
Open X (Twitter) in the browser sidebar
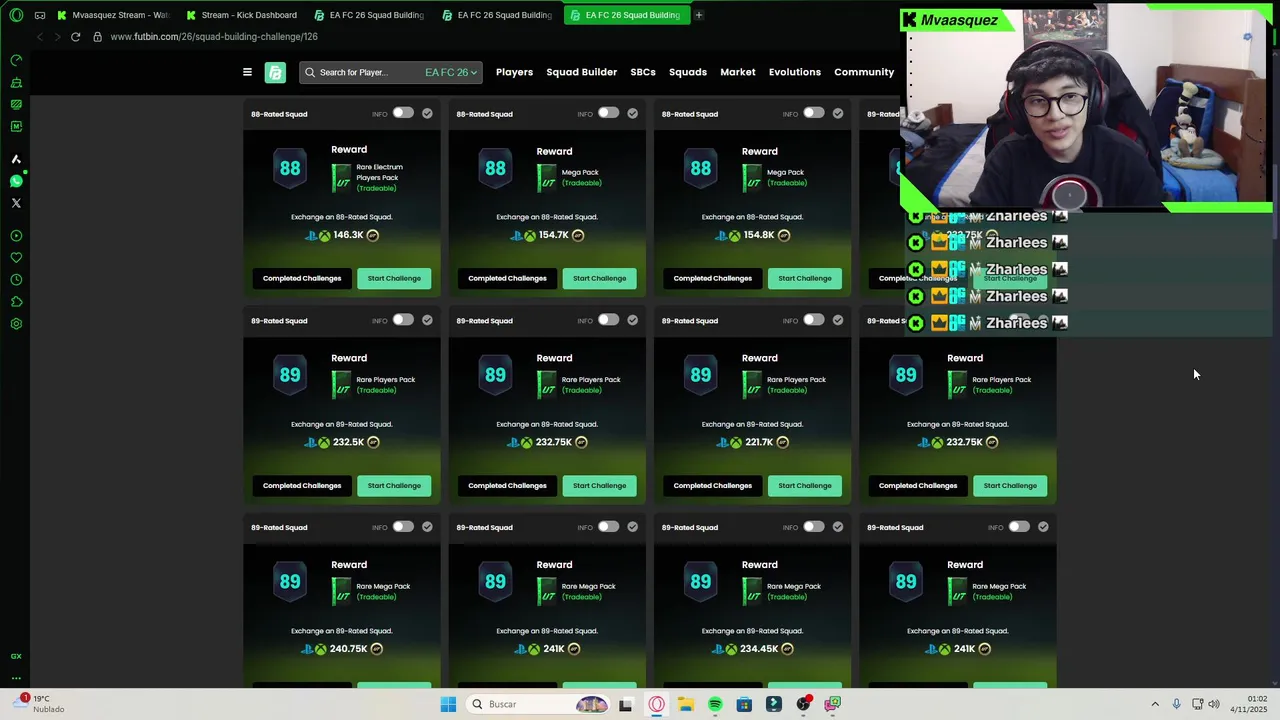pyautogui.click(x=16, y=203)
